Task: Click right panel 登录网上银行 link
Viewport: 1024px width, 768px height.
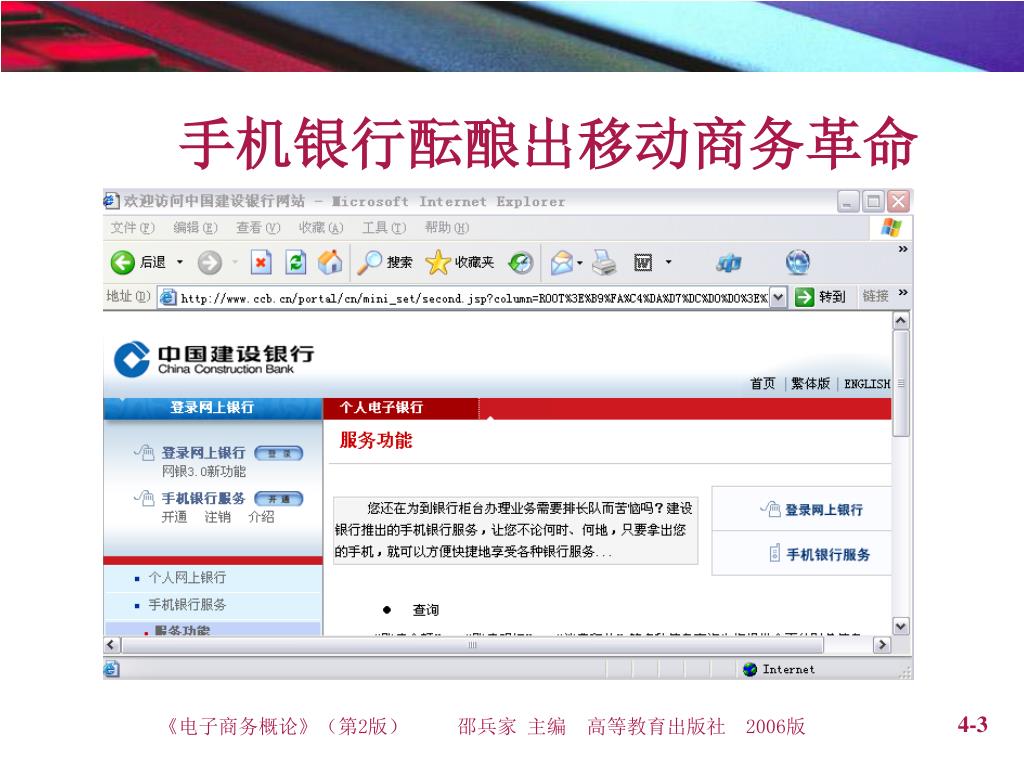Action: tap(824, 510)
